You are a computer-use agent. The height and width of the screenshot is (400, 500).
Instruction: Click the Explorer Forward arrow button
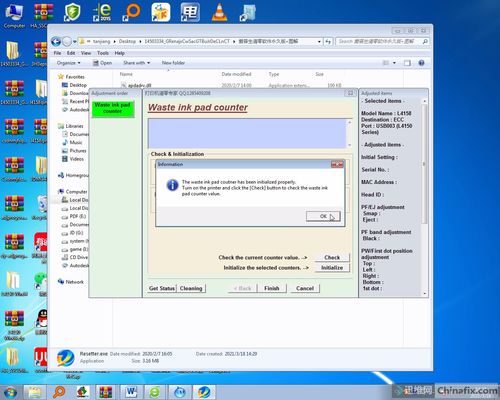(67, 41)
